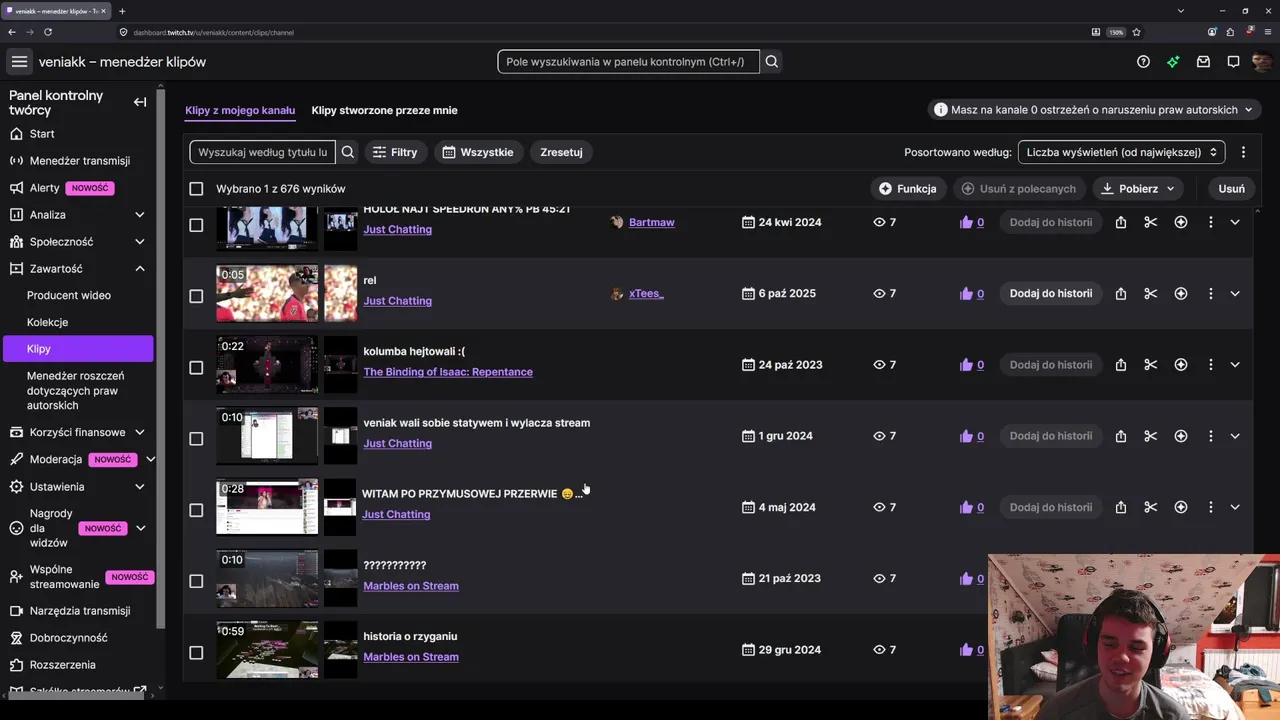Share the "kolumba hejtowali :(" clip

pyautogui.click(x=1121, y=365)
